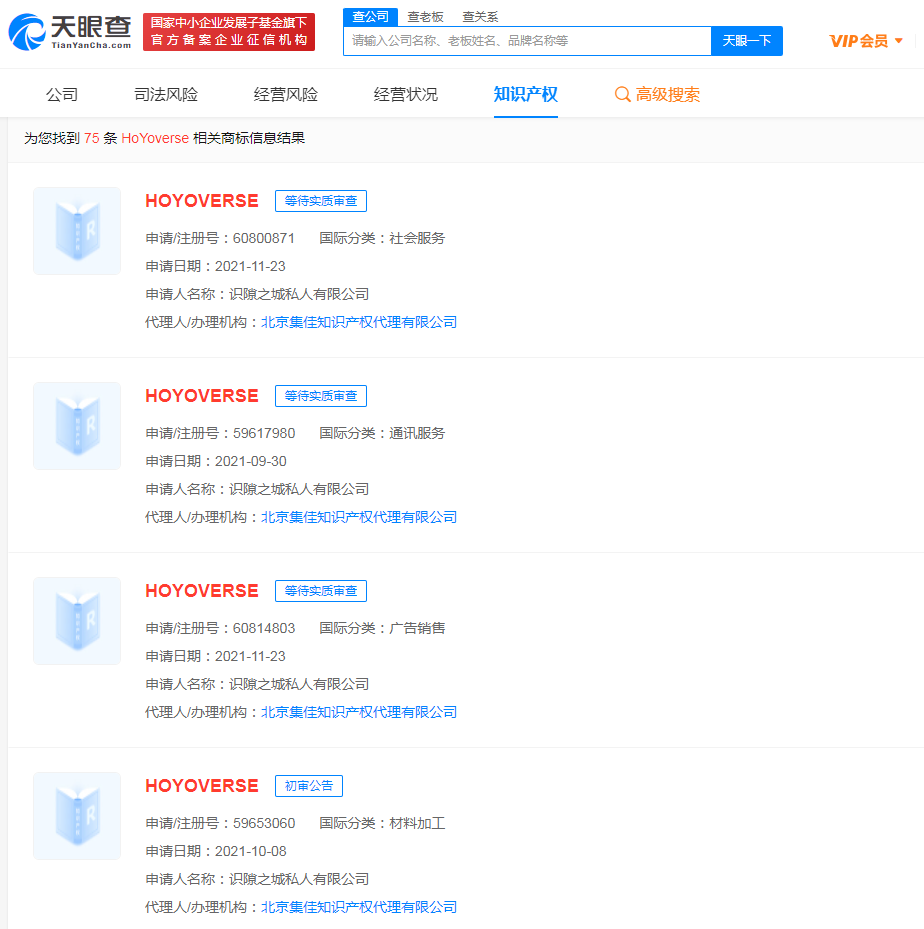Image resolution: width=924 pixels, height=929 pixels.
Task: Click 国际分类：通讯服务 text
Action: (382, 433)
